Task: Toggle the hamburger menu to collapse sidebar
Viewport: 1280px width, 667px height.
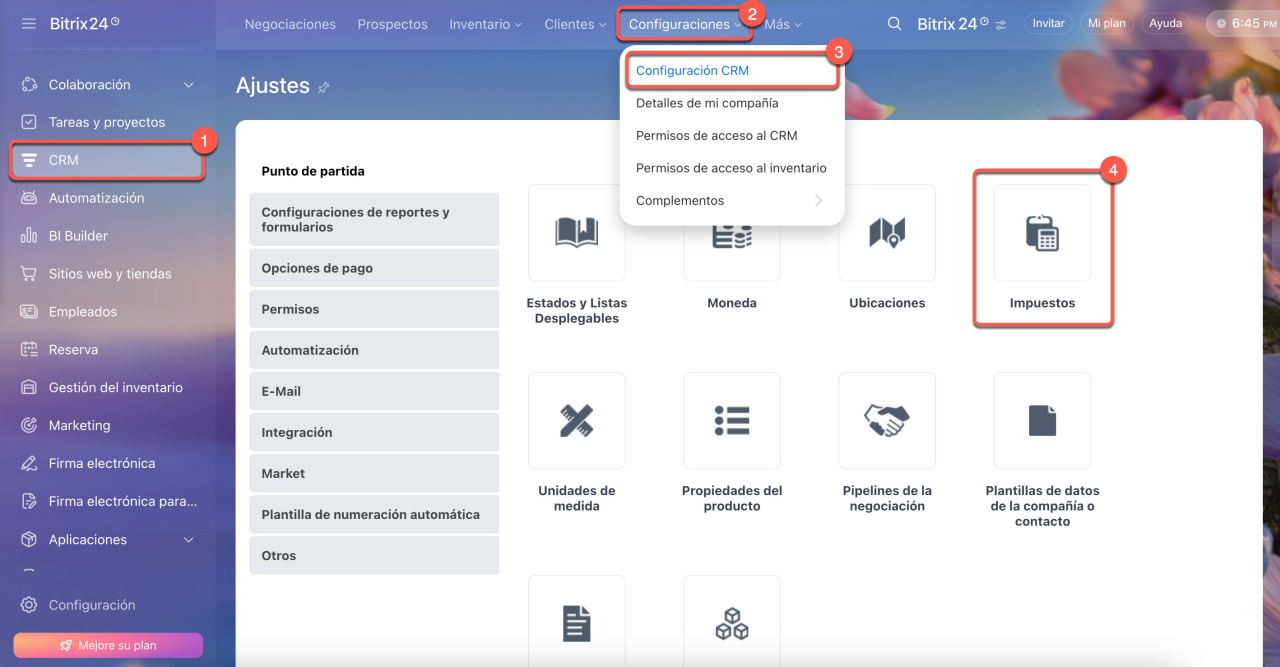Action: point(28,23)
